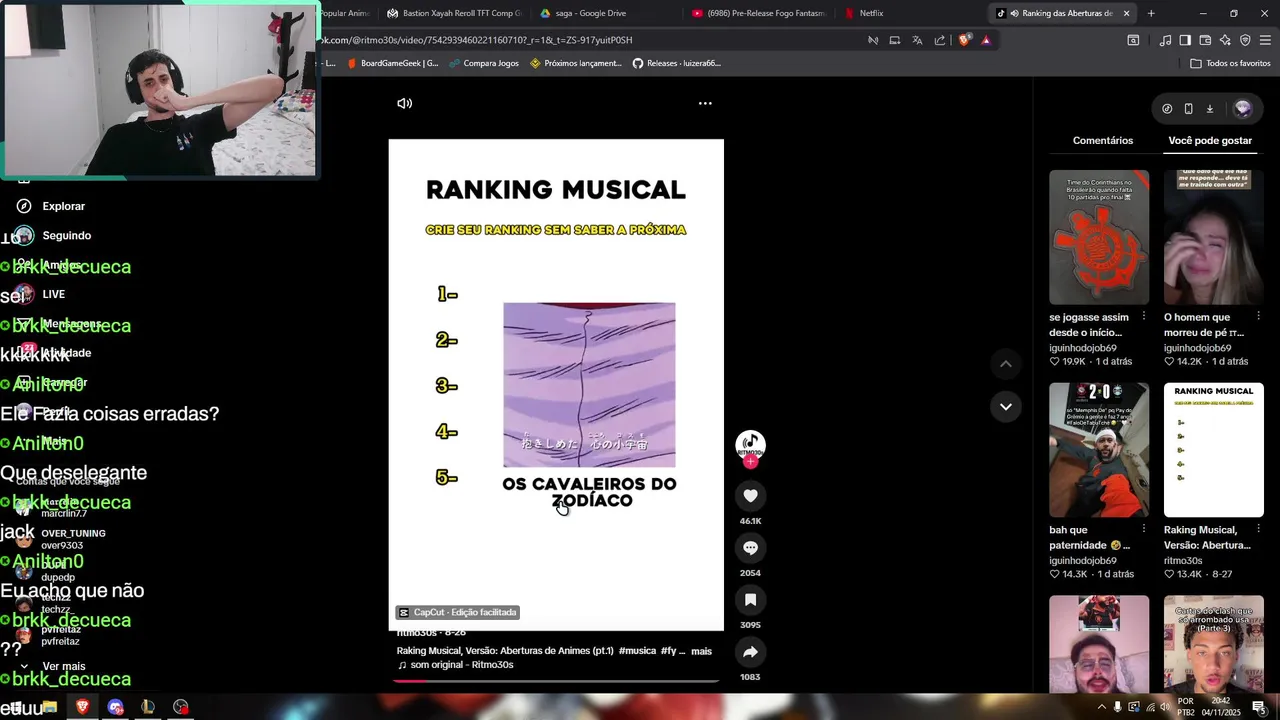This screenshot has height=720, width=1280.
Task: Open crying woman video thumbnail
Action: [x=1213, y=237]
